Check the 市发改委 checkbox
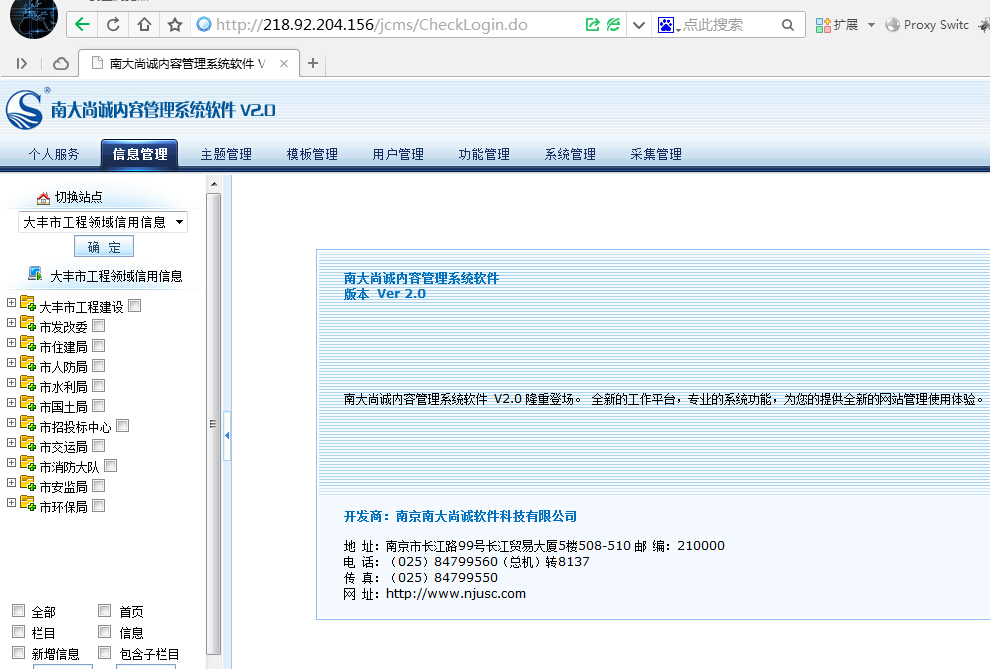The image size is (990, 669). pos(98,326)
